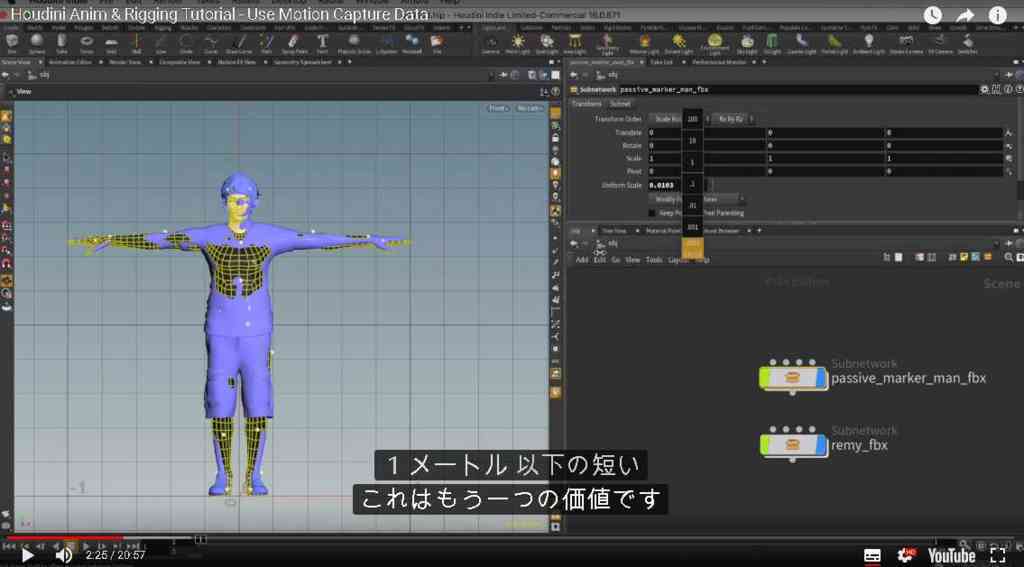Add a Sky Light from shelf
This screenshot has width=1024, height=567.
click(746, 44)
